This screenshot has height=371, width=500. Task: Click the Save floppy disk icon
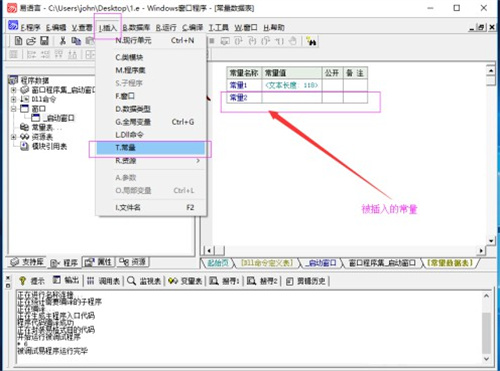[x=44, y=41]
